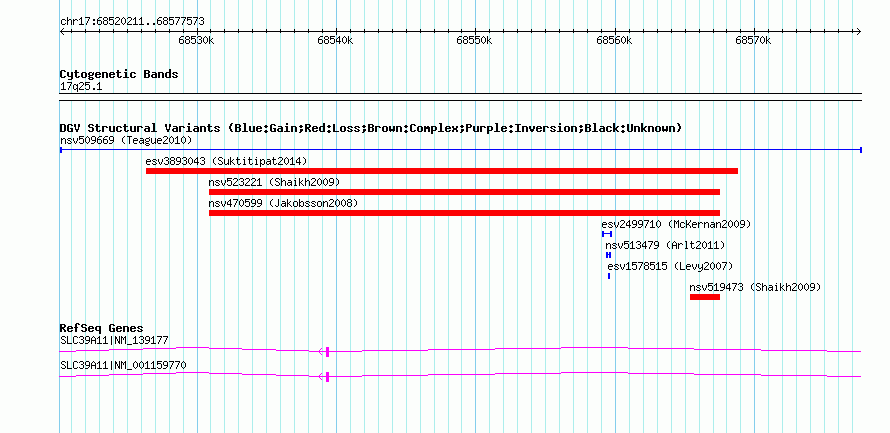Click the chr17:68520211..68577573 coordinate label

132,22
